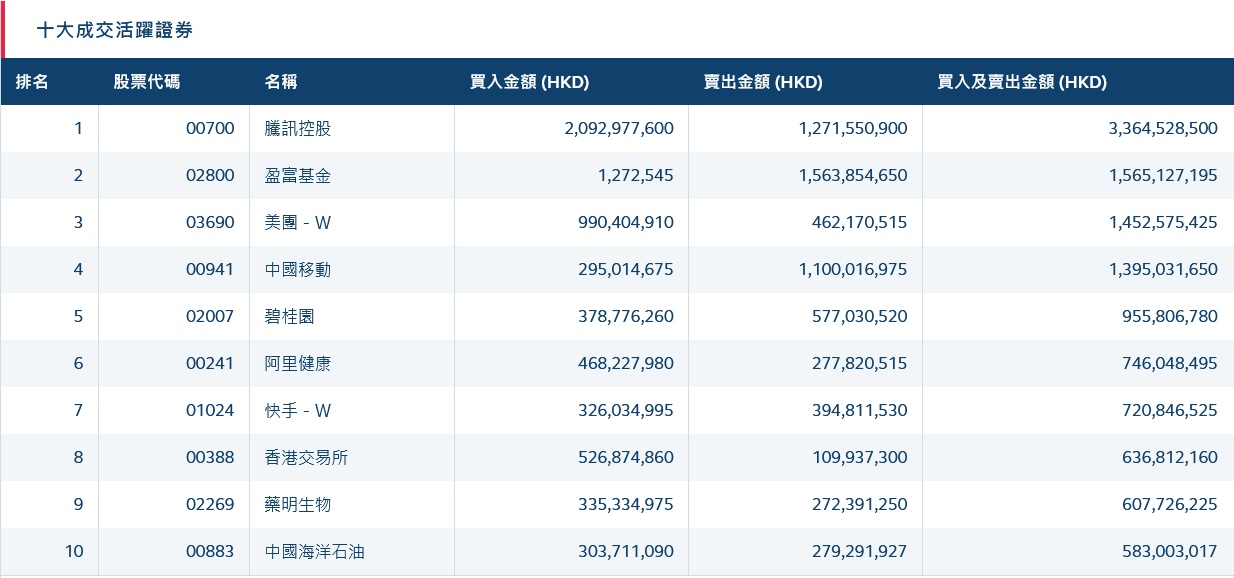
Task: Select buy amount 526,874,860
Action: 626,457
